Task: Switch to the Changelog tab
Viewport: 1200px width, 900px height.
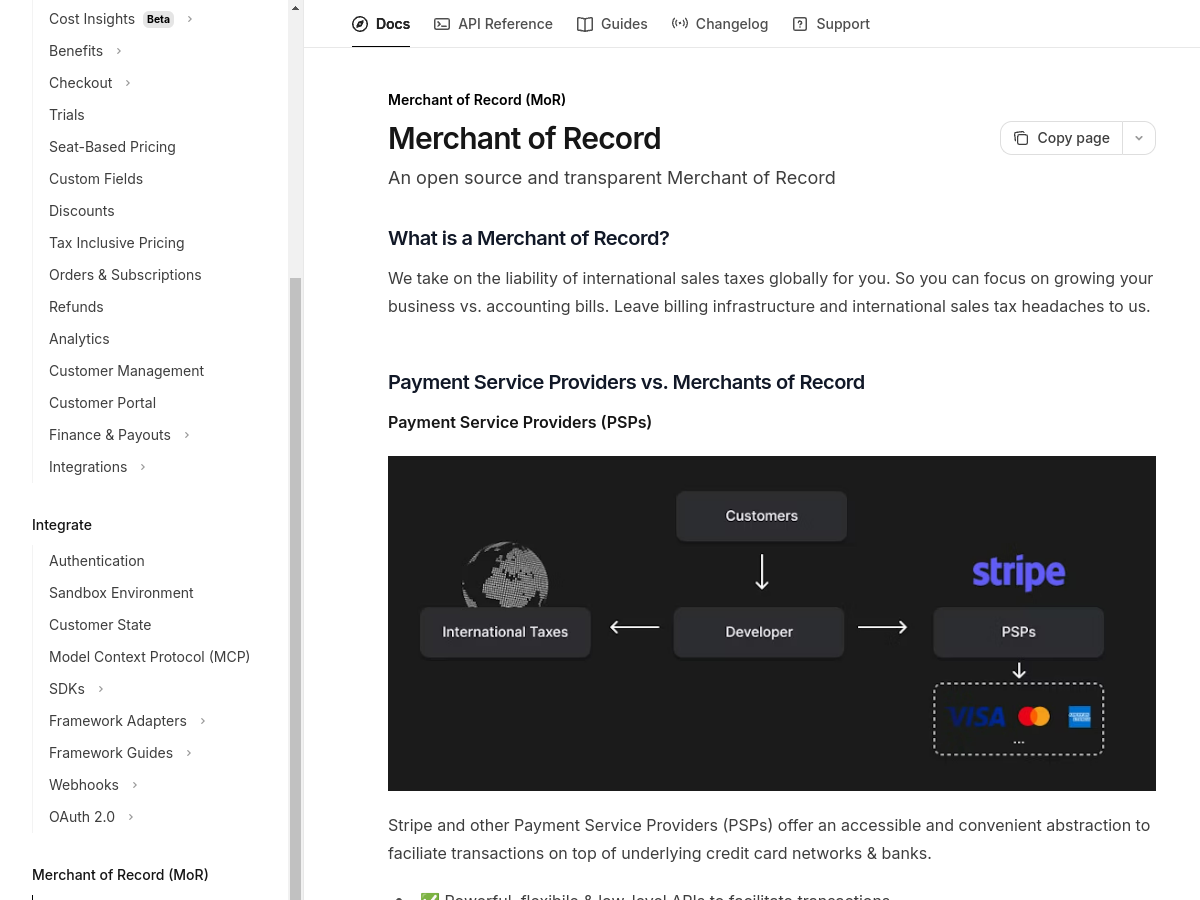Action: [731, 23]
